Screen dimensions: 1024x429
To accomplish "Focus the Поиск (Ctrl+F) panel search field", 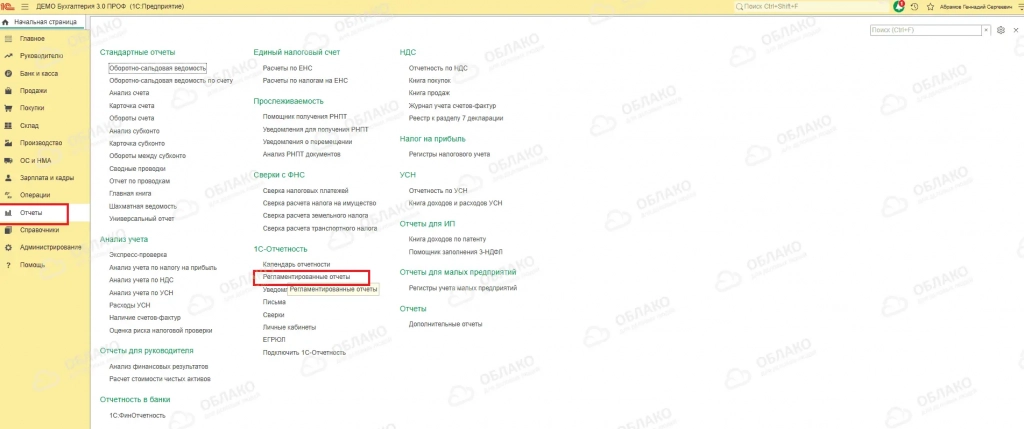I will pos(927,30).
